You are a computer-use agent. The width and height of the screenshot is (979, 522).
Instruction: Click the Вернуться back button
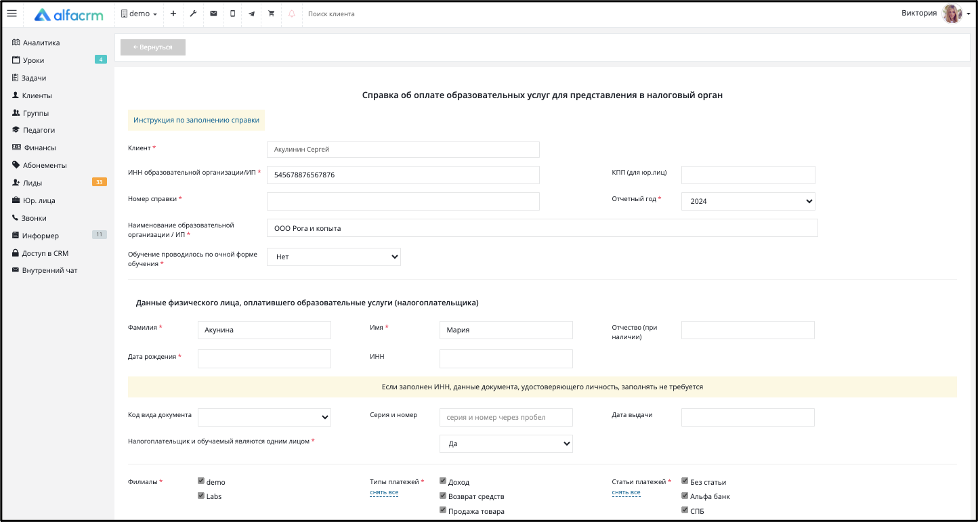point(153,47)
